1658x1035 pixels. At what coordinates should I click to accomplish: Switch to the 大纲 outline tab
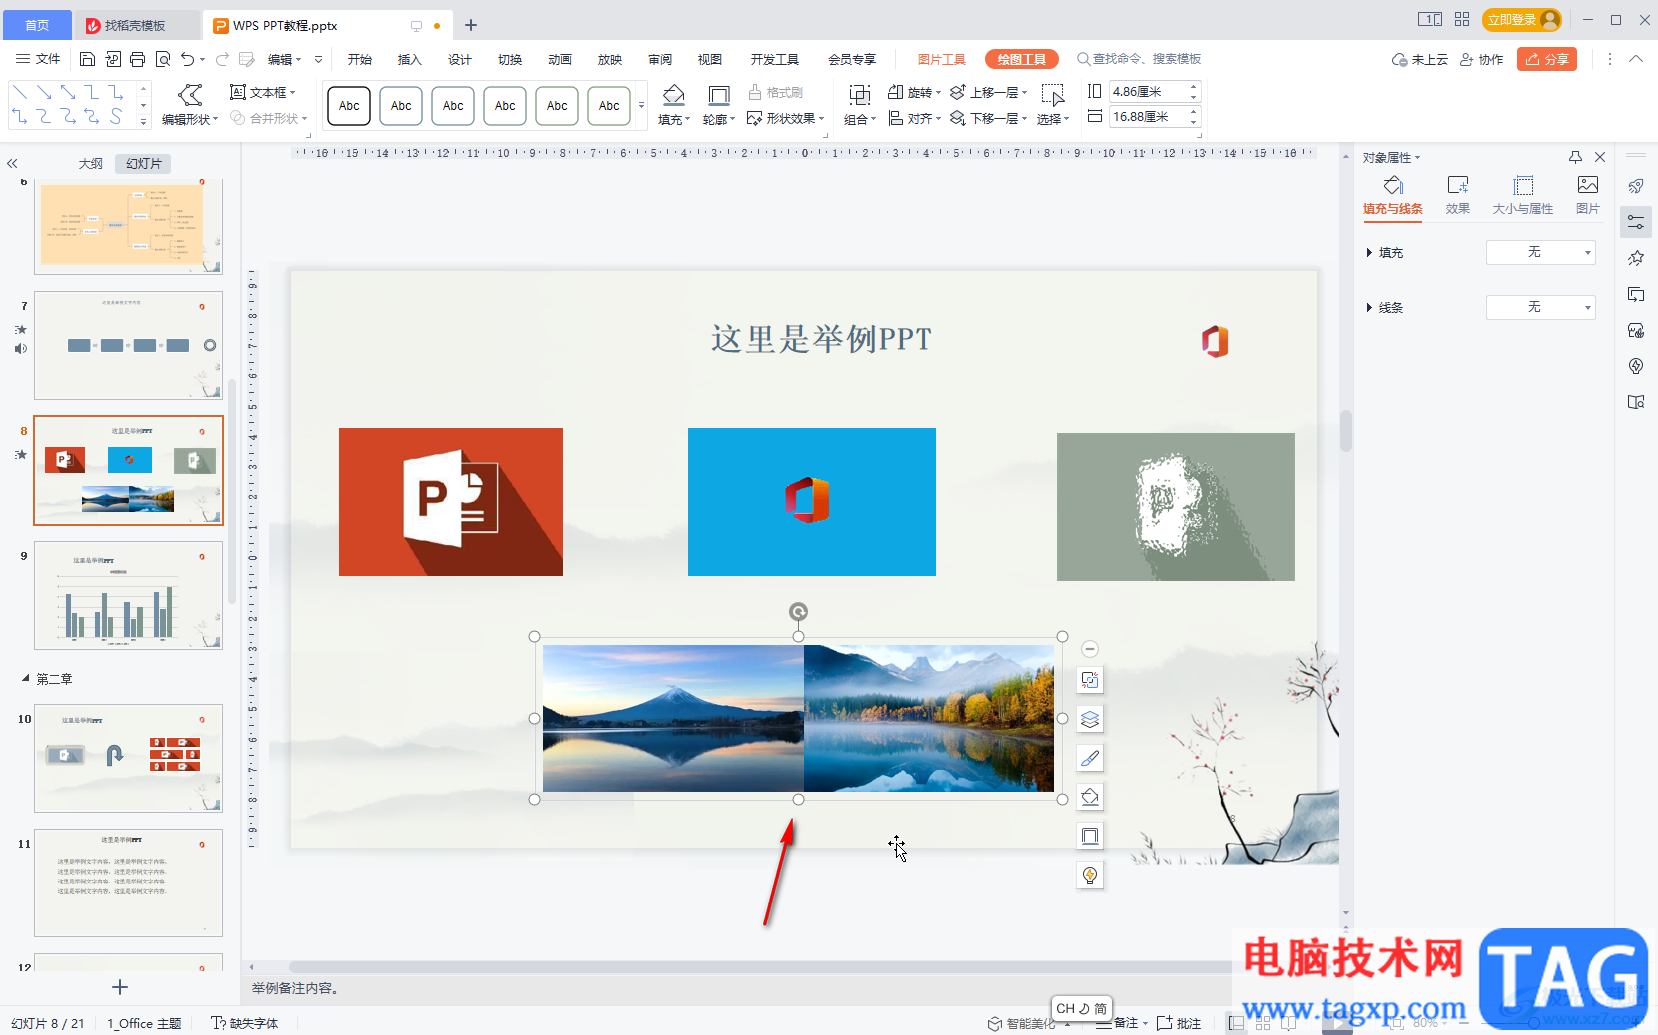[x=91, y=163]
